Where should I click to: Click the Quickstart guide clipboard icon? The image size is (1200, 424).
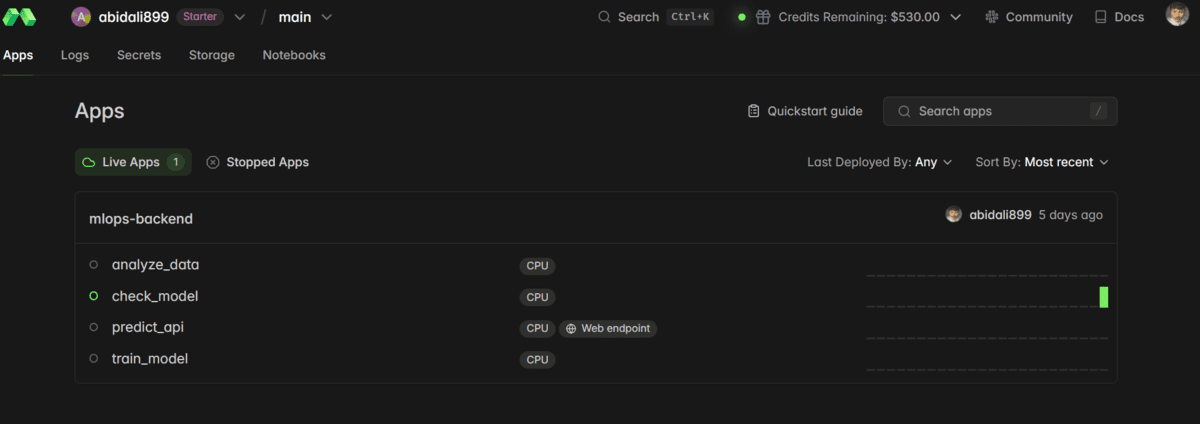pyautogui.click(x=754, y=111)
